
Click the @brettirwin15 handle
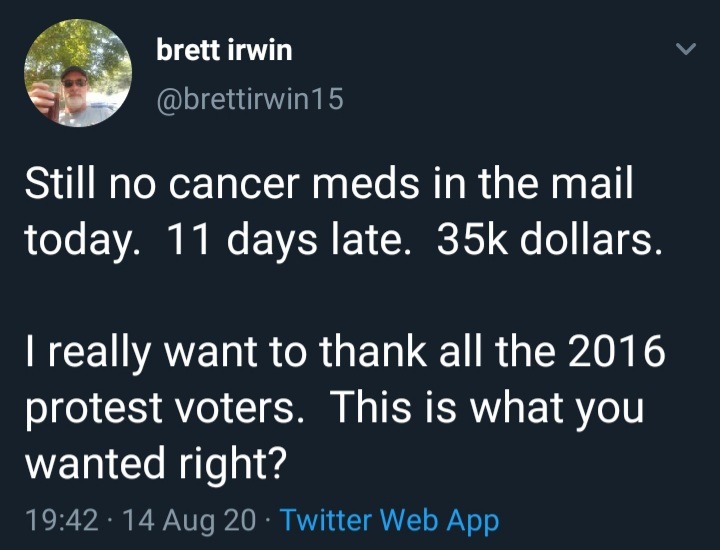pyautogui.click(x=250, y=98)
